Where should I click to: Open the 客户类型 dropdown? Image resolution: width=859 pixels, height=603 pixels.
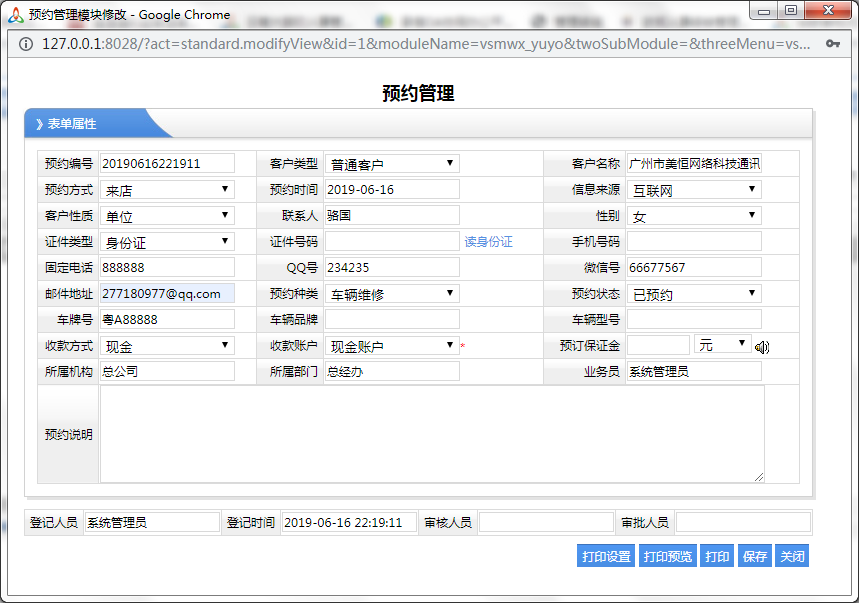(x=392, y=164)
